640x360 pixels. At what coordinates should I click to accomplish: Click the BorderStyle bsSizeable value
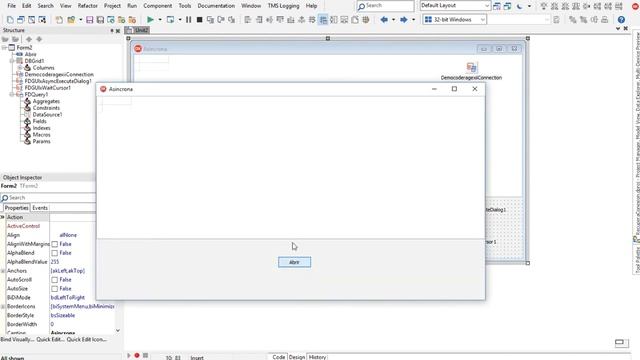pyautogui.click(x=63, y=316)
